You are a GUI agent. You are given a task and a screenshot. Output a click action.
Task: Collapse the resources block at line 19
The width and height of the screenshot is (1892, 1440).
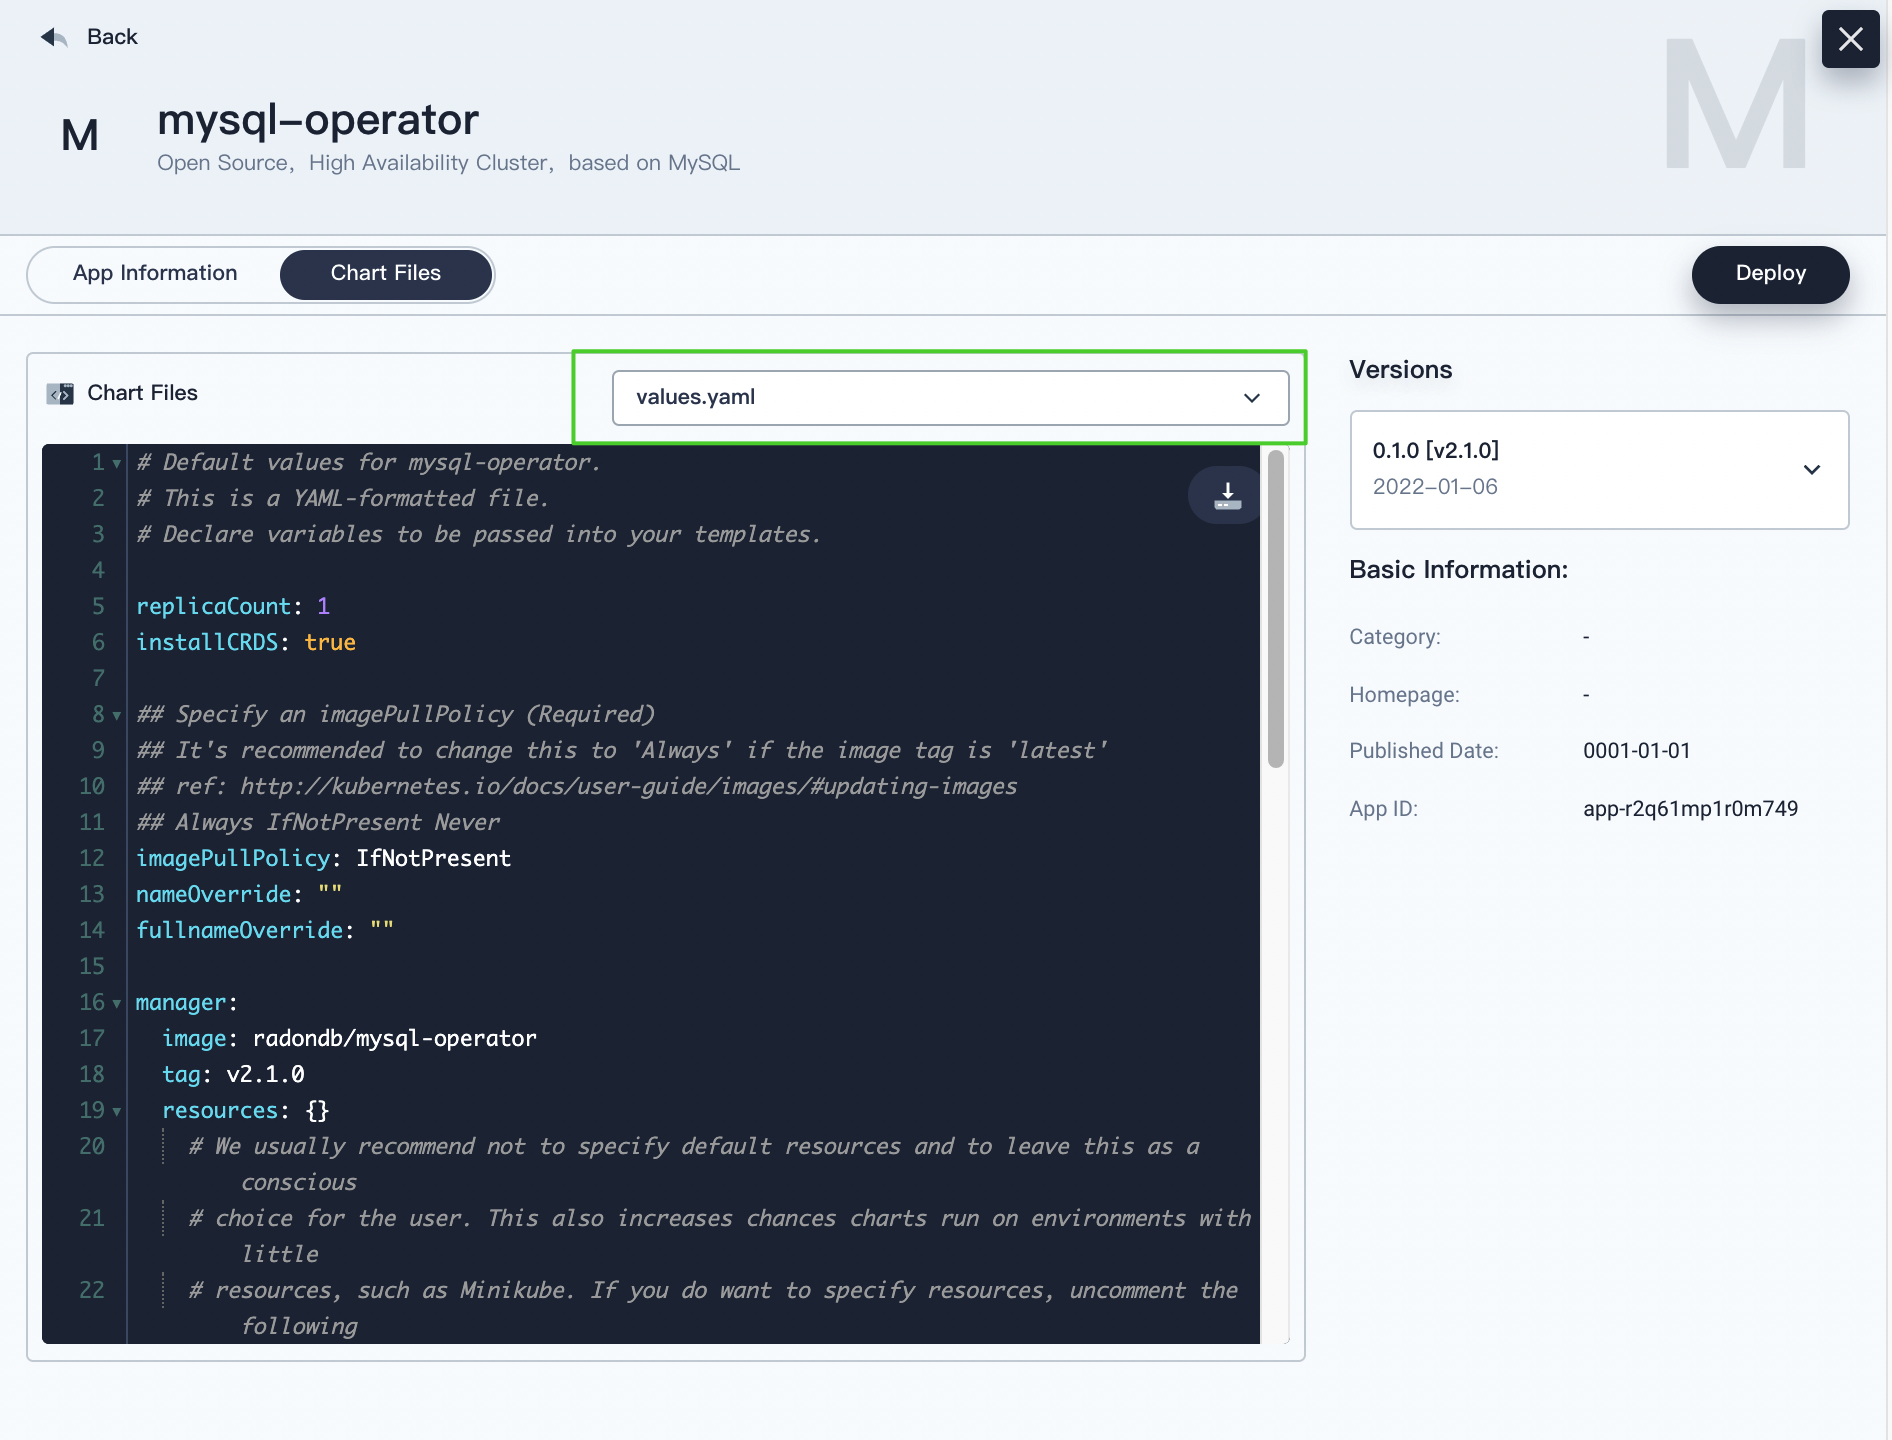(115, 1111)
